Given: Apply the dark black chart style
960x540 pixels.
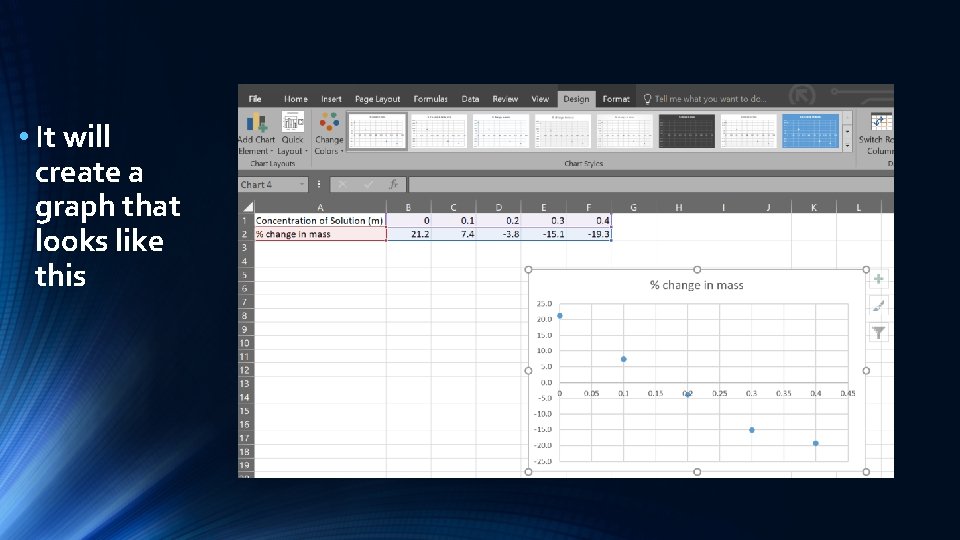Looking at the screenshot, I should click(x=686, y=130).
